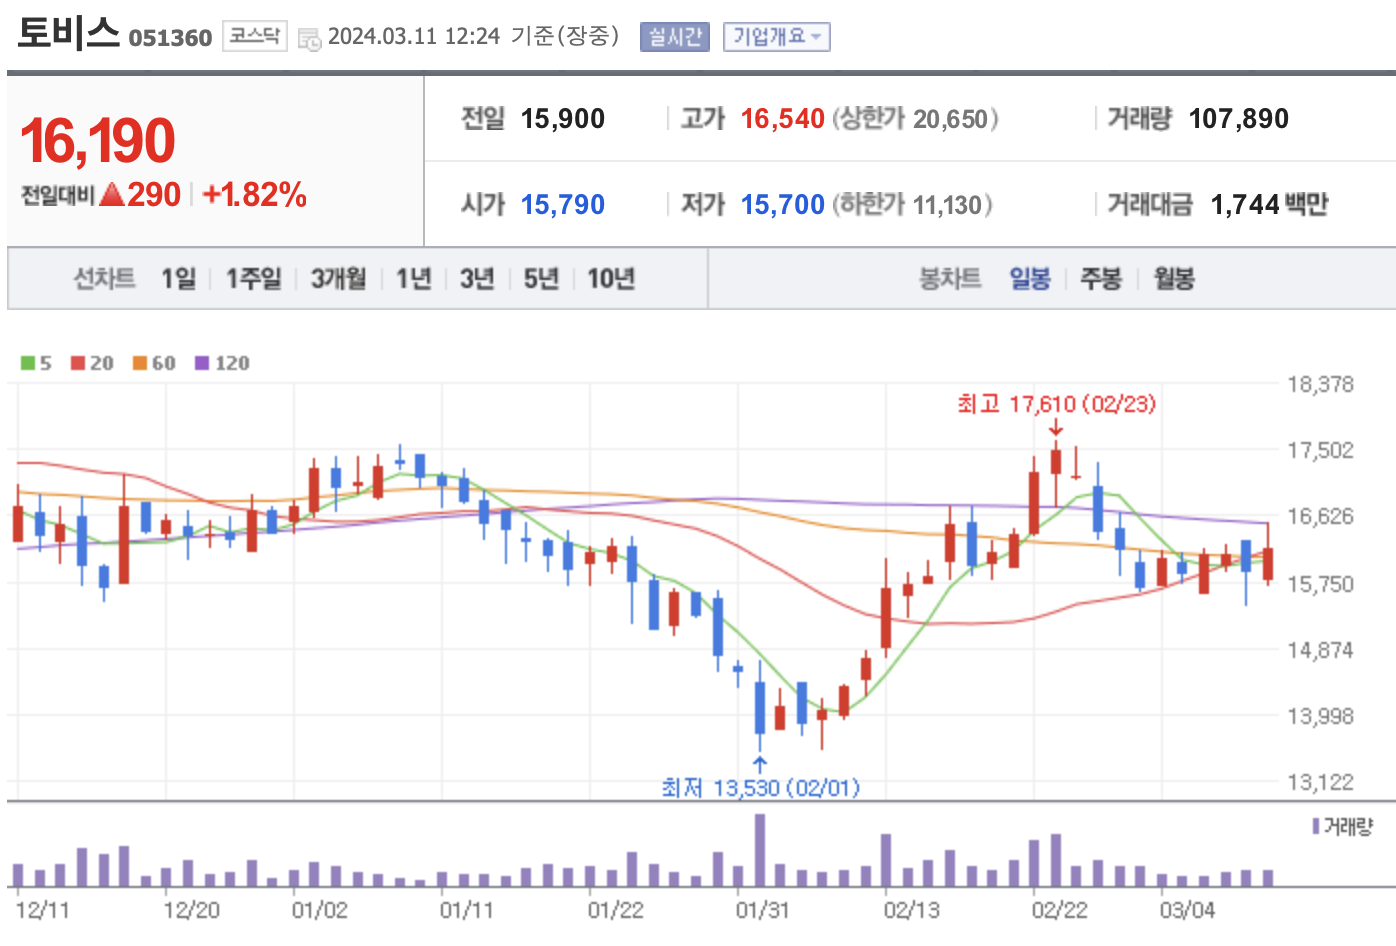Select the 10년 line chart tab
Image resolution: width=1396 pixels, height=946 pixels.
[611, 278]
